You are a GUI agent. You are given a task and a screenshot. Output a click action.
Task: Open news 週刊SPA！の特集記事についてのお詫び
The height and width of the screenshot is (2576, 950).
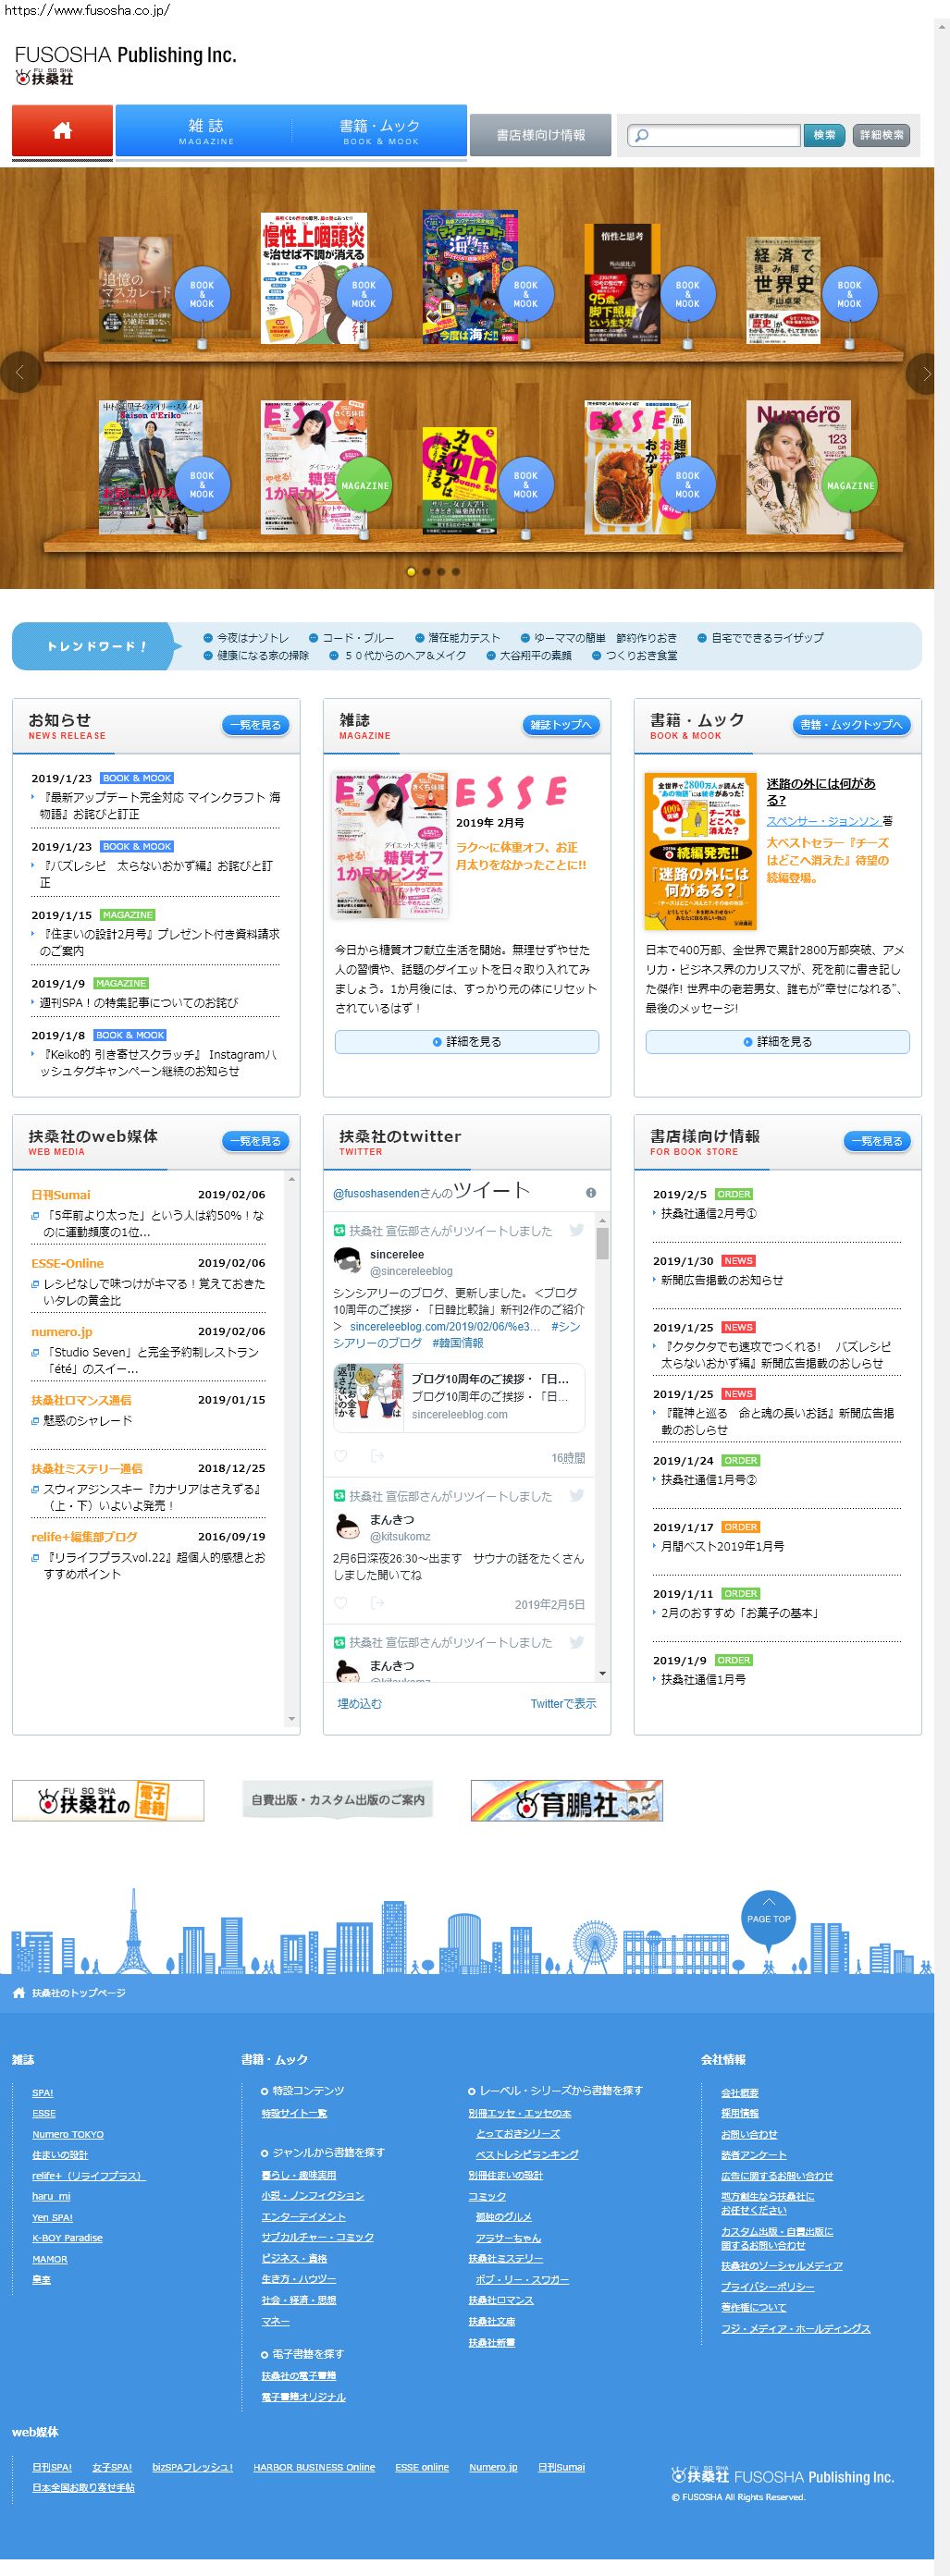(138, 1003)
